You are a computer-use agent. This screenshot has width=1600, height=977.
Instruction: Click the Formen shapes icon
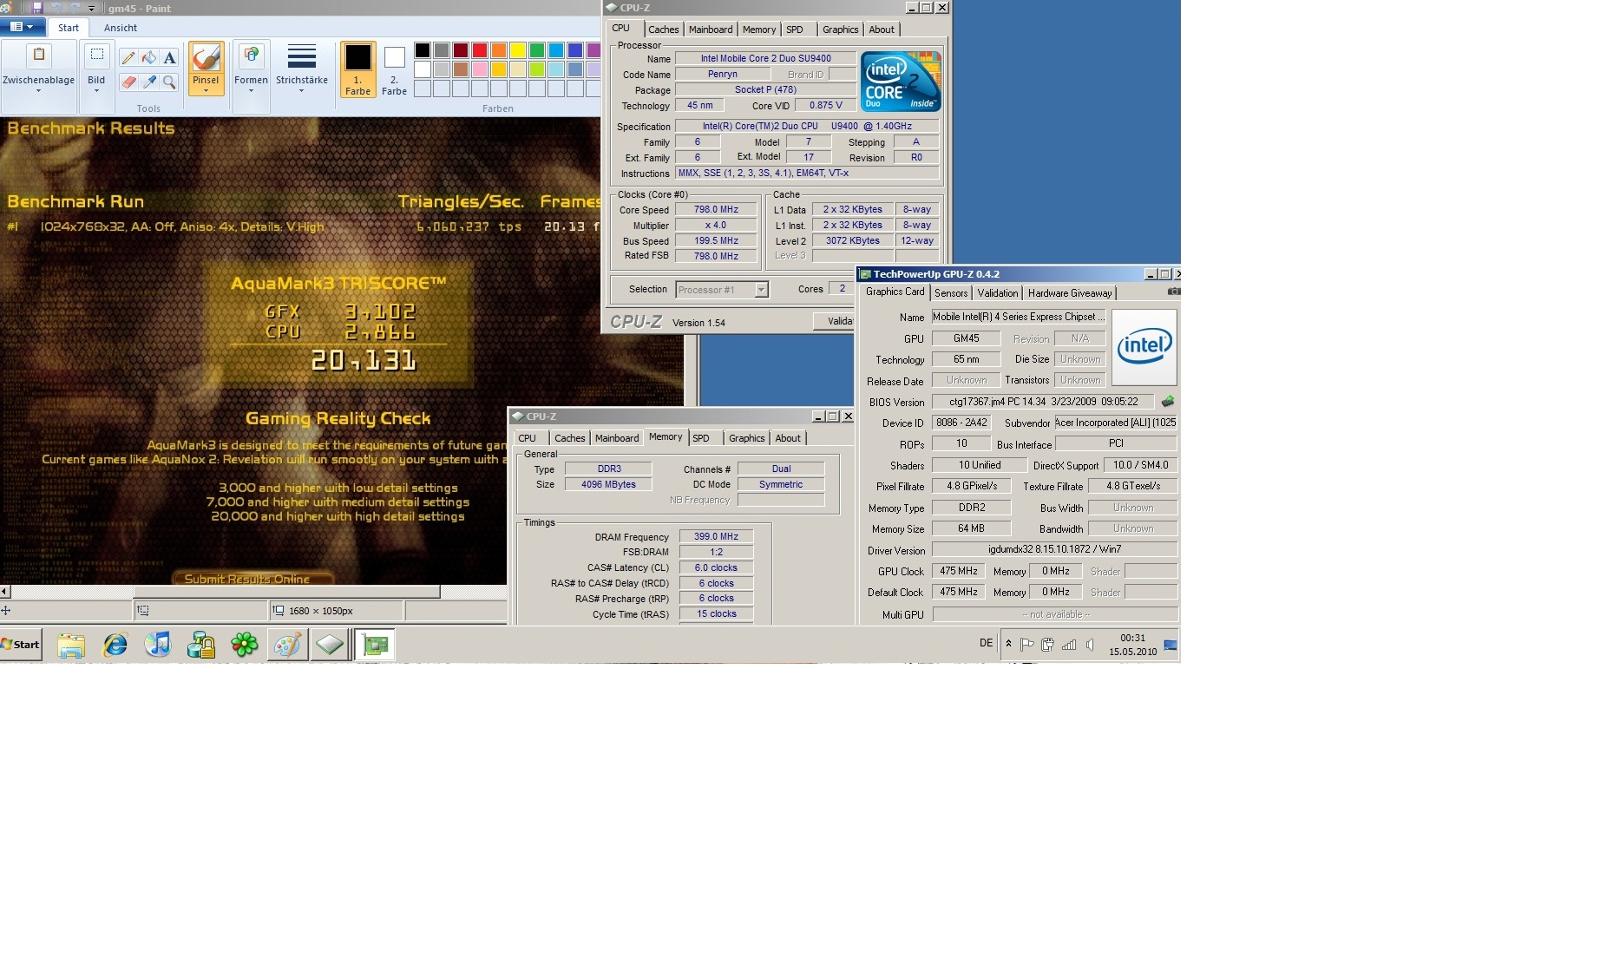pos(251,55)
